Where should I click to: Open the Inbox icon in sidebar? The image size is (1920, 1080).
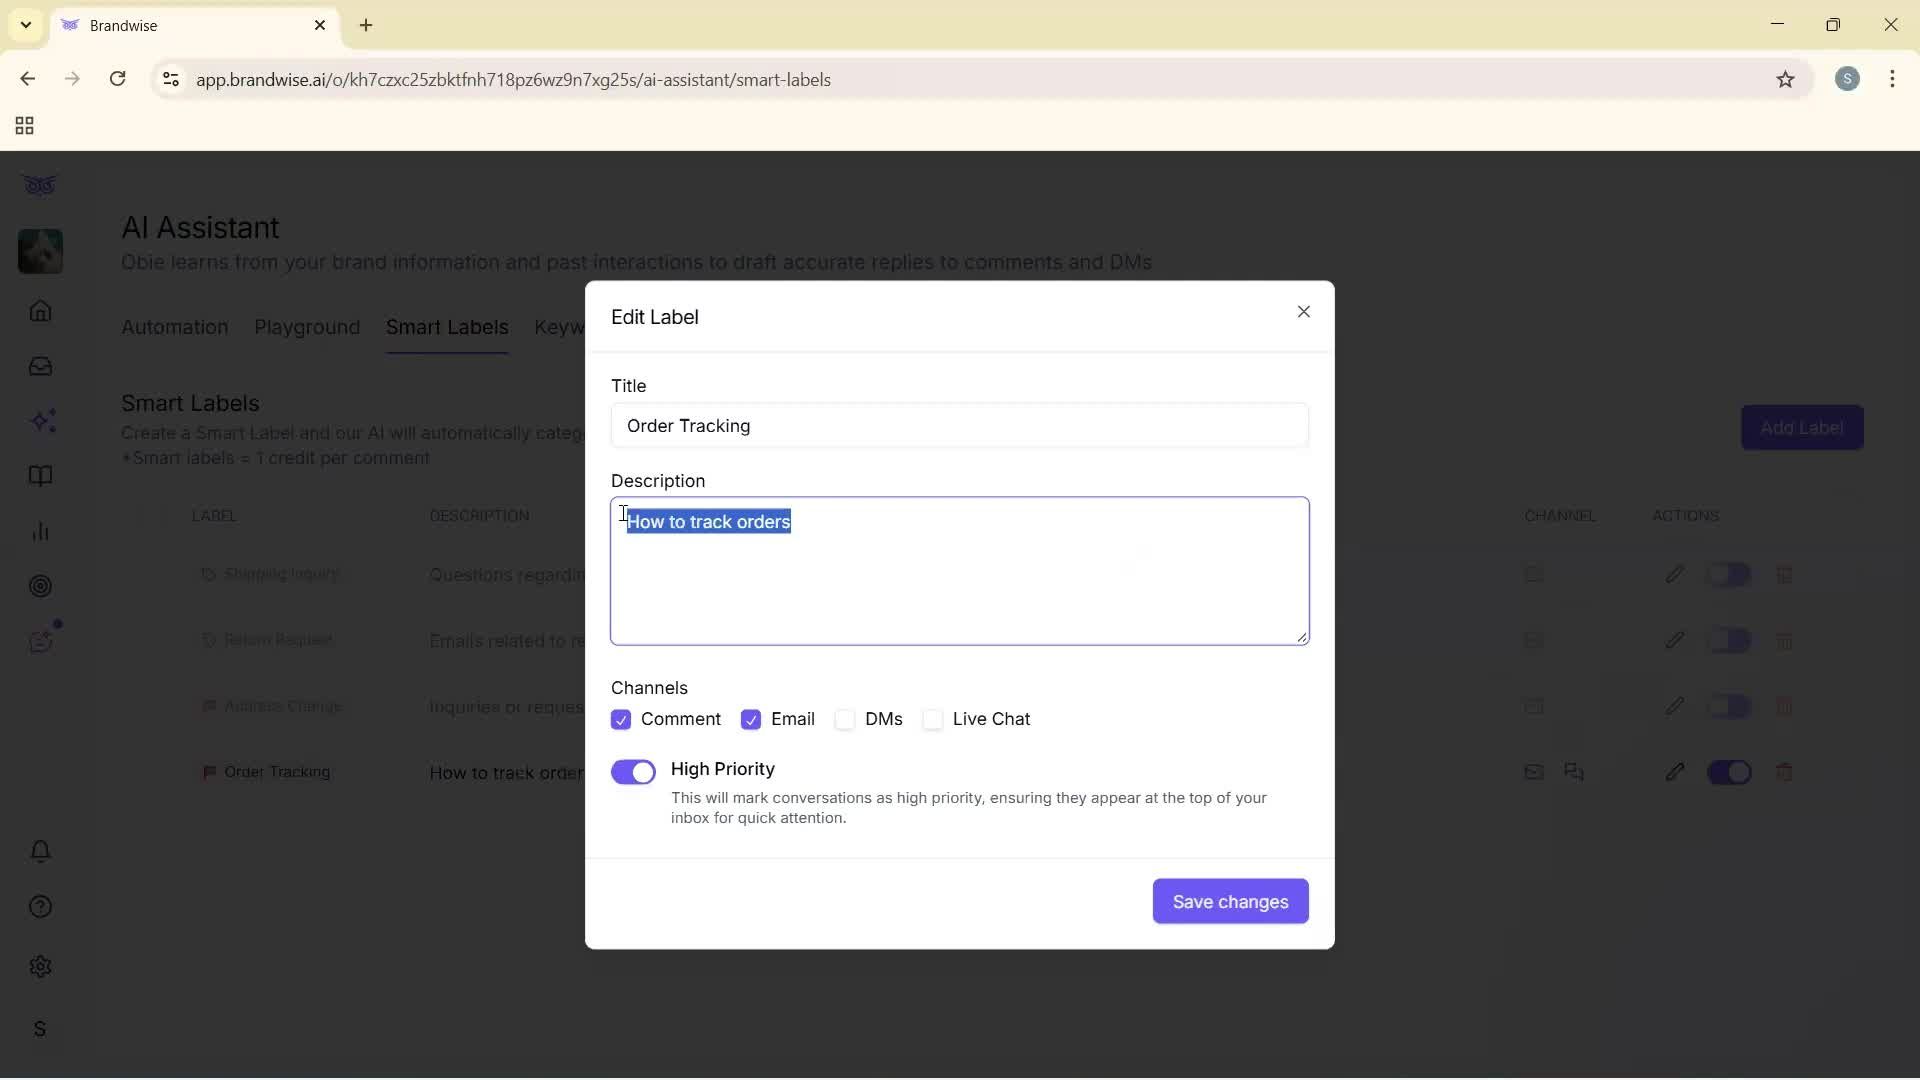[x=40, y=366]
